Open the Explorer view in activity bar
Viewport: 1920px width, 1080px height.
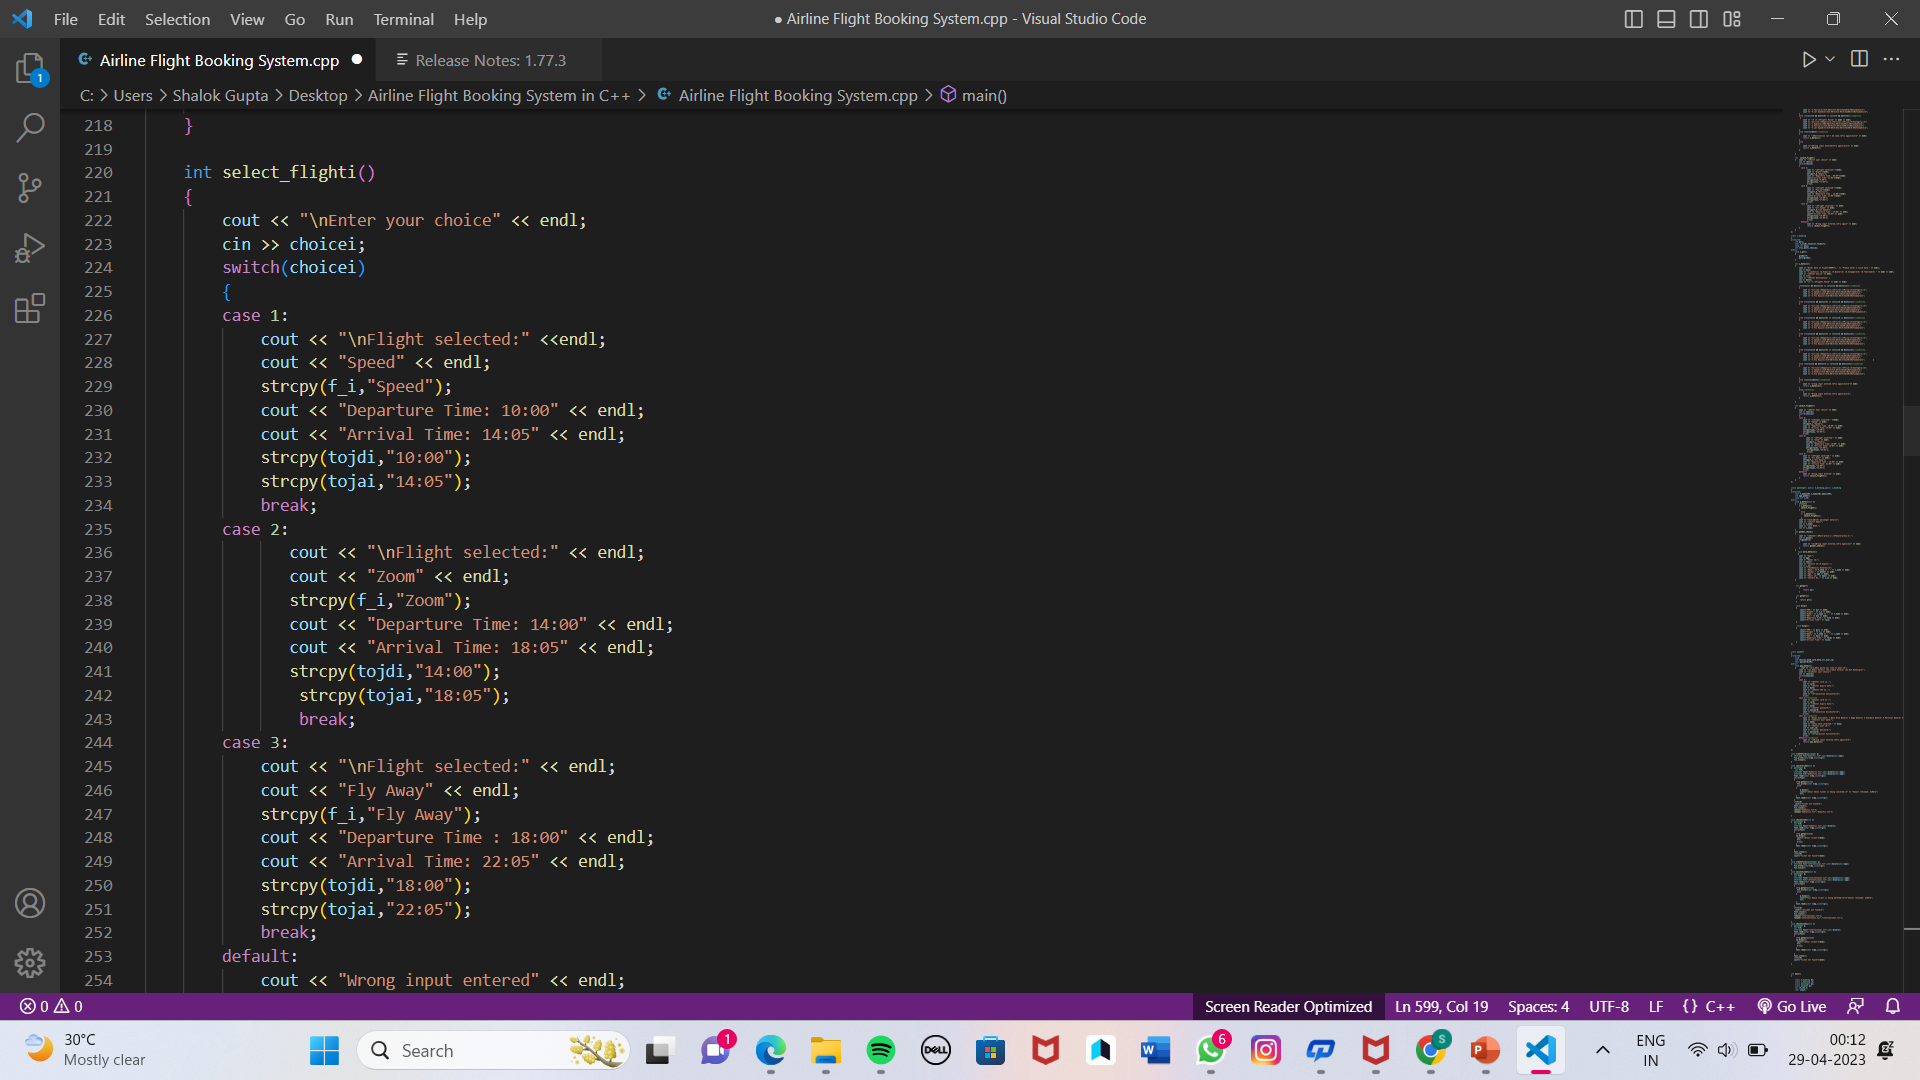[x=30, y=68]
